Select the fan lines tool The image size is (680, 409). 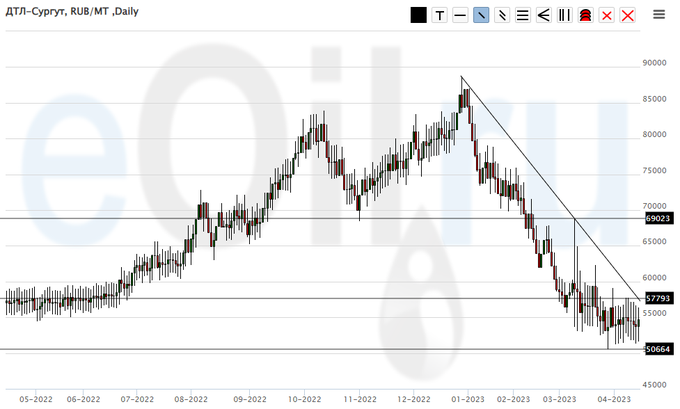pyautogui.click(x=544, y=15)
